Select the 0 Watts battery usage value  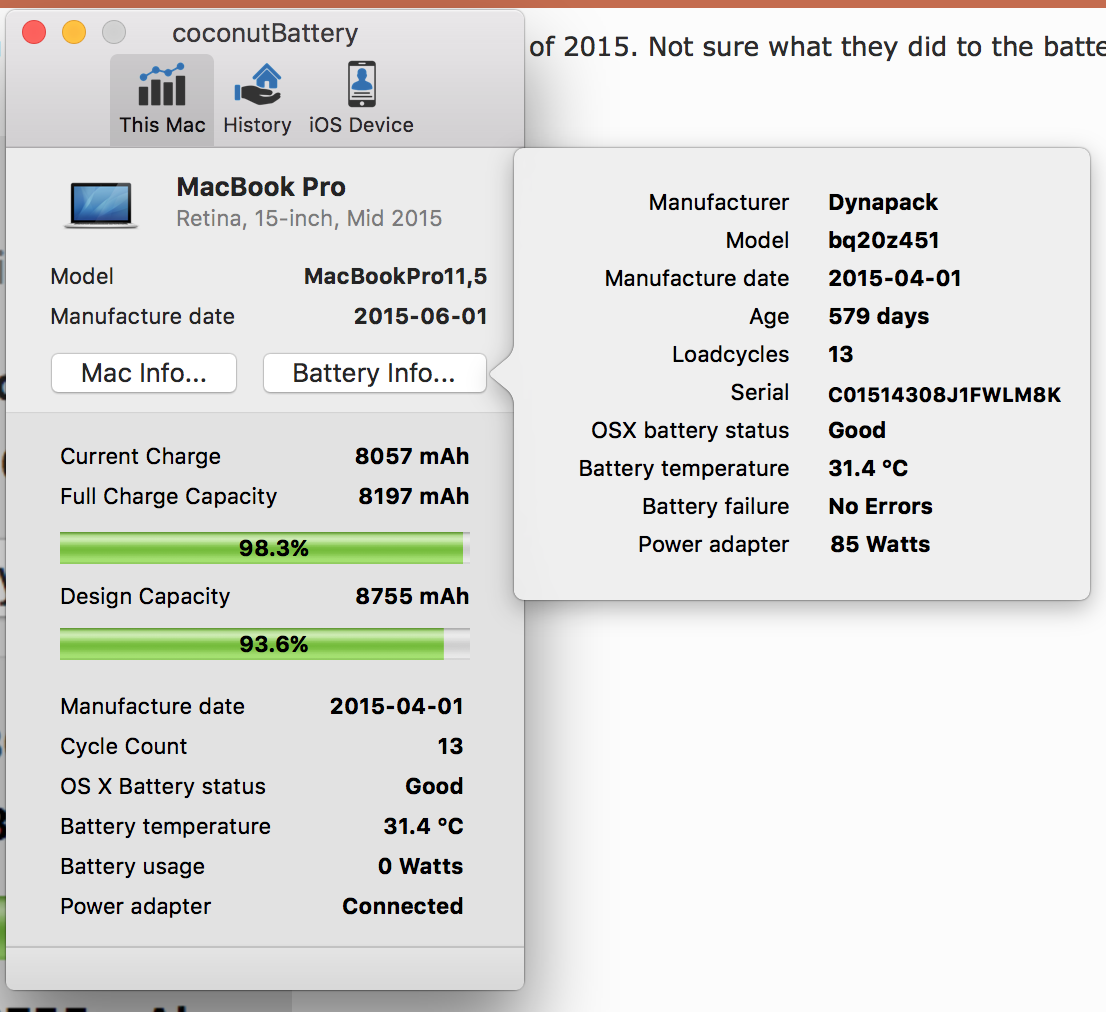click(x=420, y=866)
